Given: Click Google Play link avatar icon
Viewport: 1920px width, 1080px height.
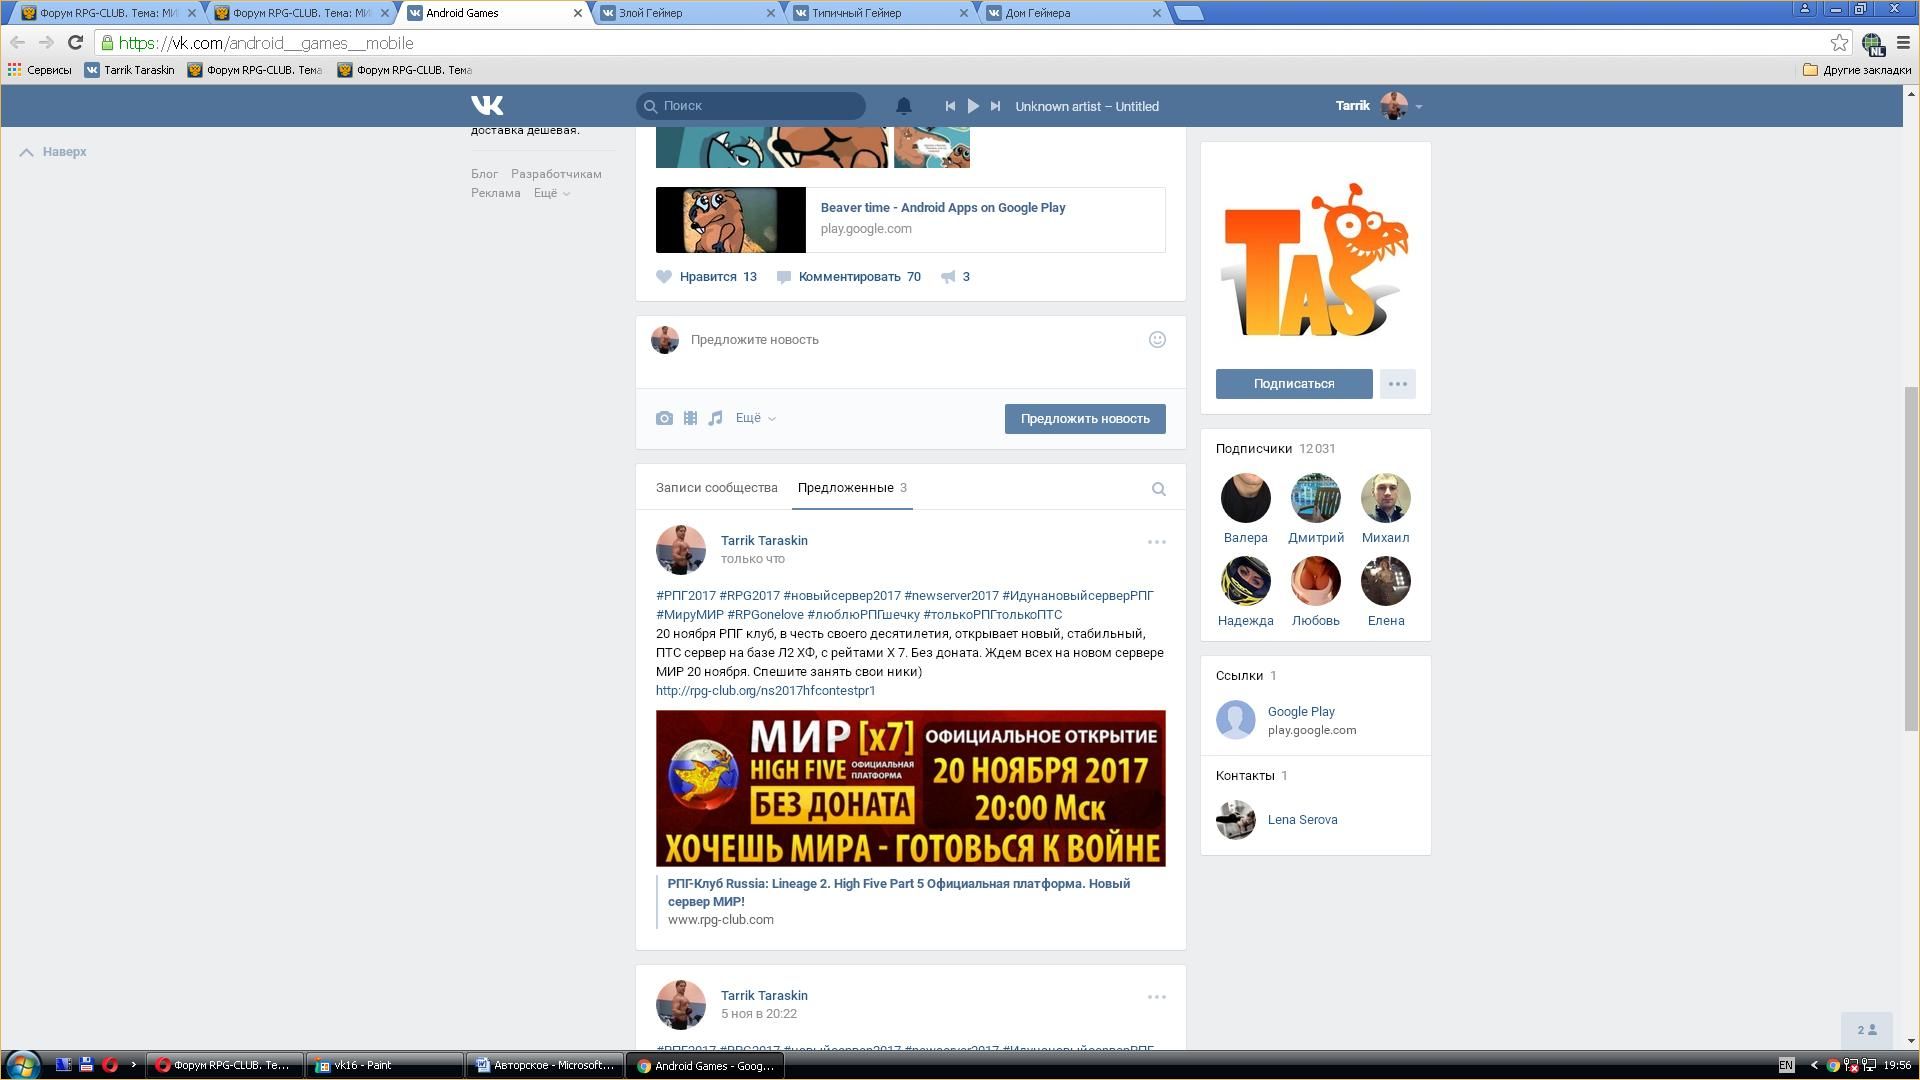Looking at the screenshot, I should [x=1235, y=720].
